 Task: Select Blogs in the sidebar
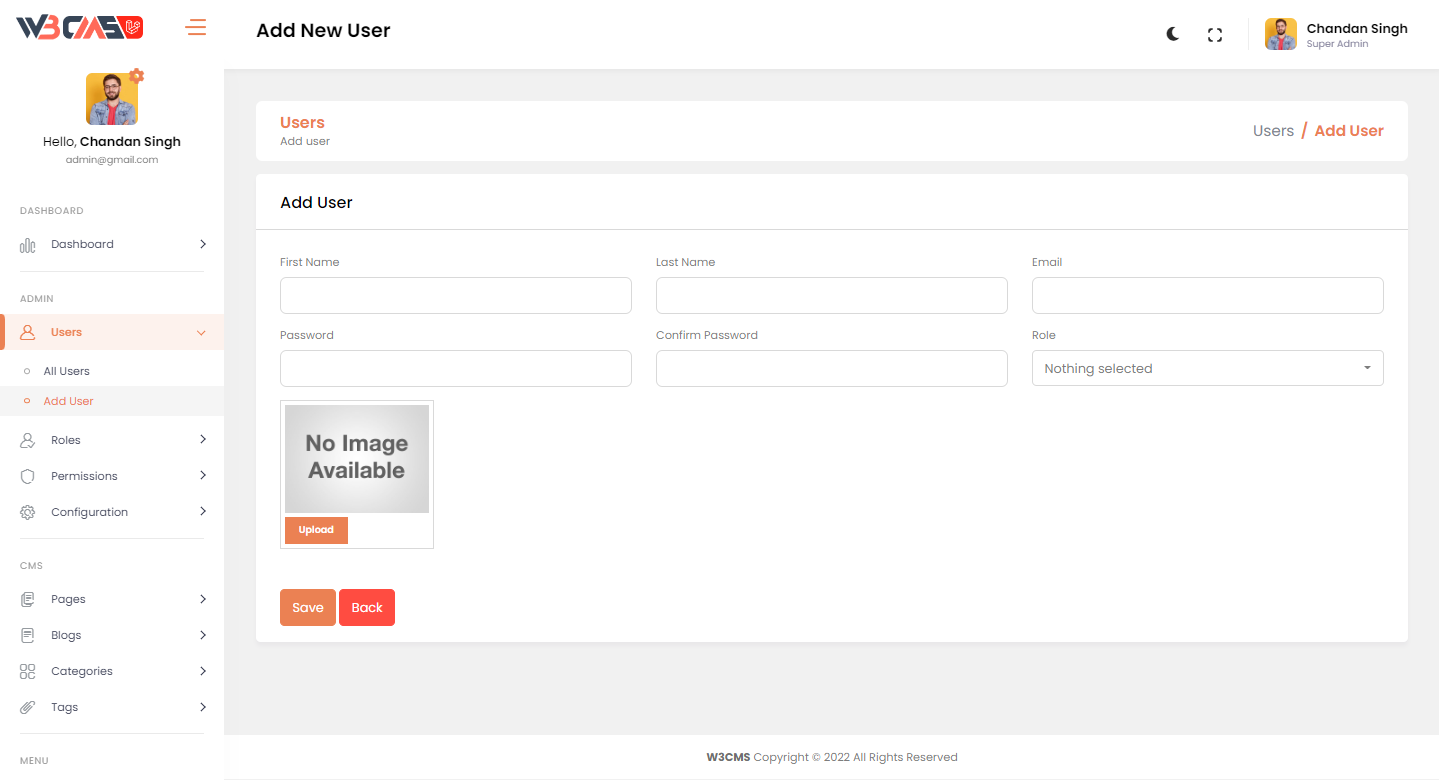point(66,635)
